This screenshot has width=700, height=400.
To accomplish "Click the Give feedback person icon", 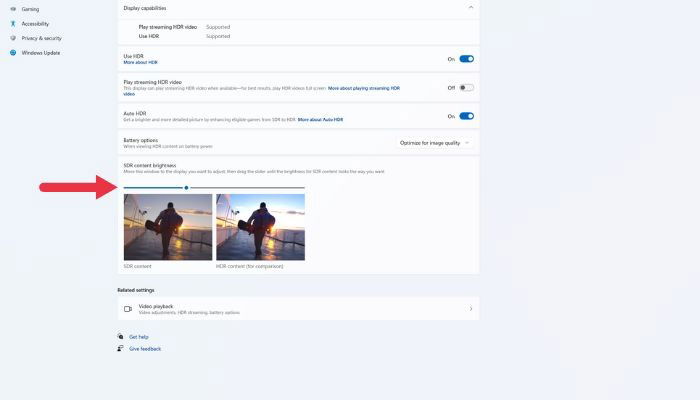I will point(121,349).
